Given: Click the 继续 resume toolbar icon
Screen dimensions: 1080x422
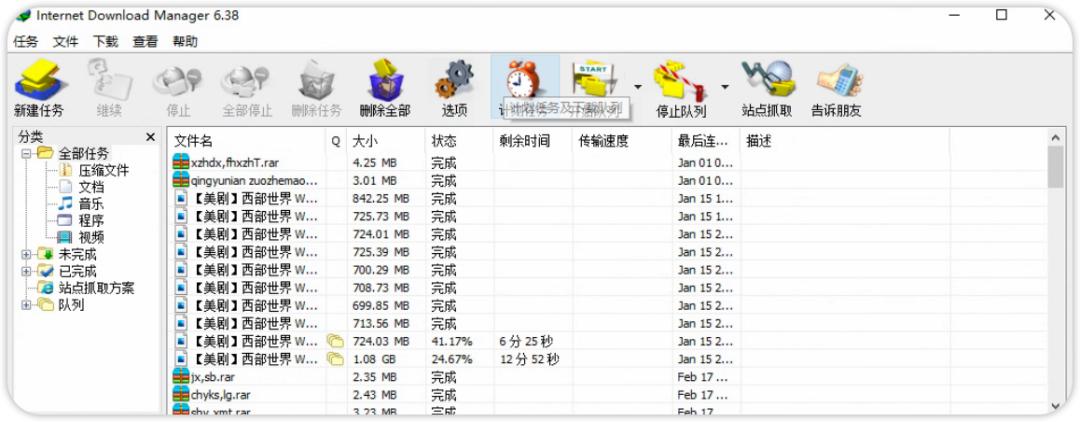Looking at the screenshot, I should (x=109, y=80).
